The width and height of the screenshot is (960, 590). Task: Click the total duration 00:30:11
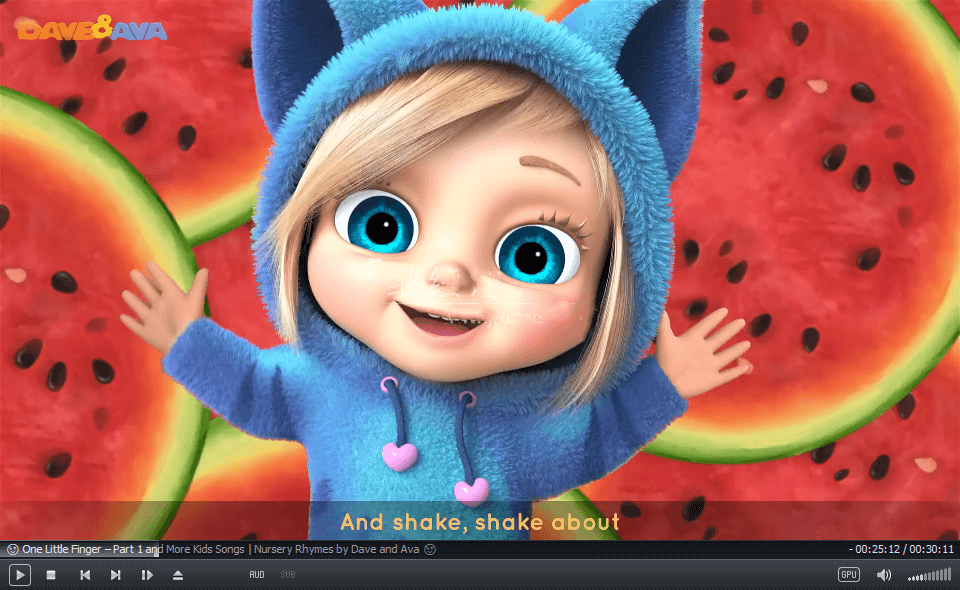coord(930,549)
